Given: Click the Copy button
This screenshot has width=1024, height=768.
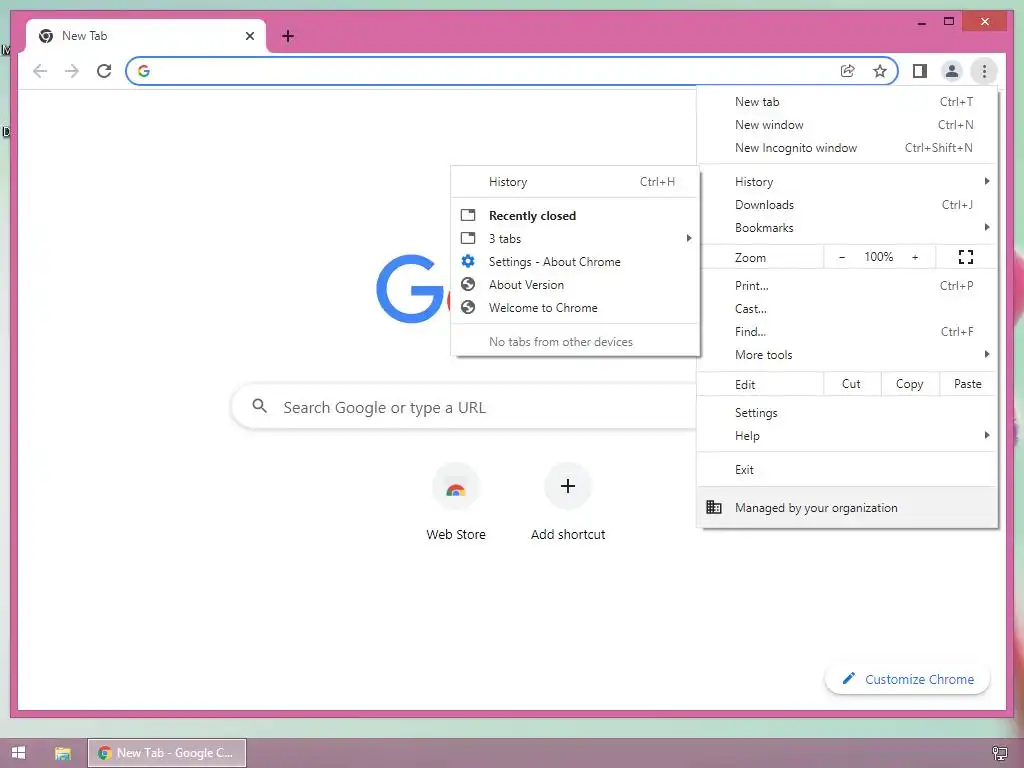Looking at the screenshot, I should [x=910, y=384].
